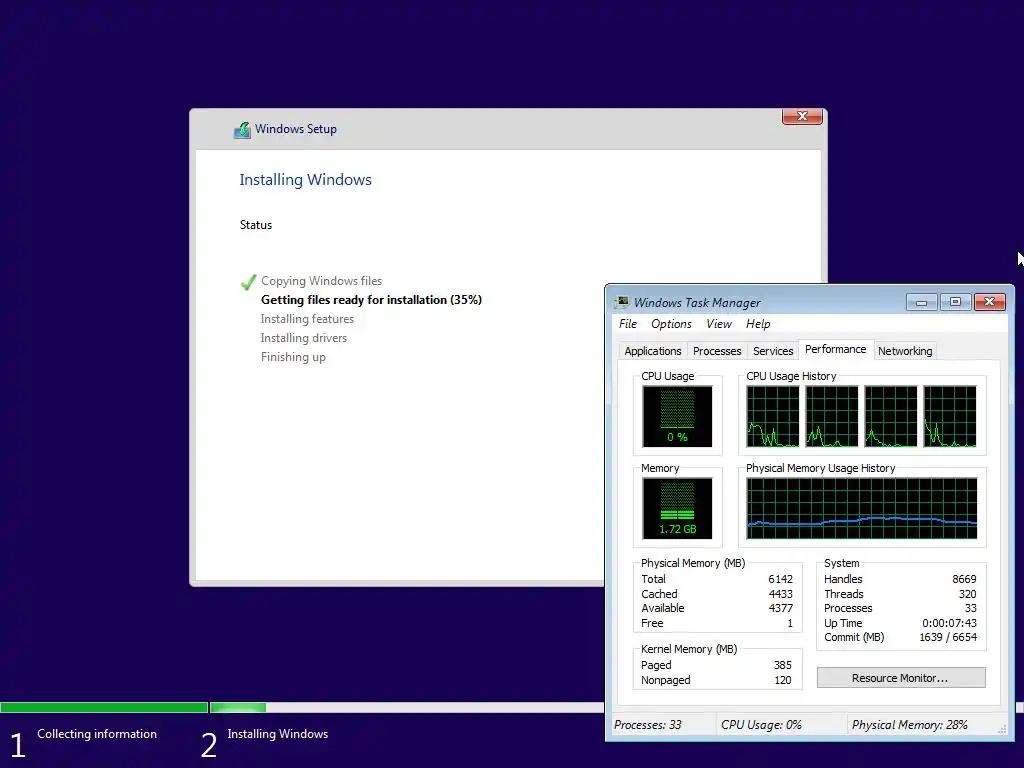The height and width of the screenshot is (768, 1024).
Task: Click the Kernel Nonpaged value 120
Action: coord(782,680)
